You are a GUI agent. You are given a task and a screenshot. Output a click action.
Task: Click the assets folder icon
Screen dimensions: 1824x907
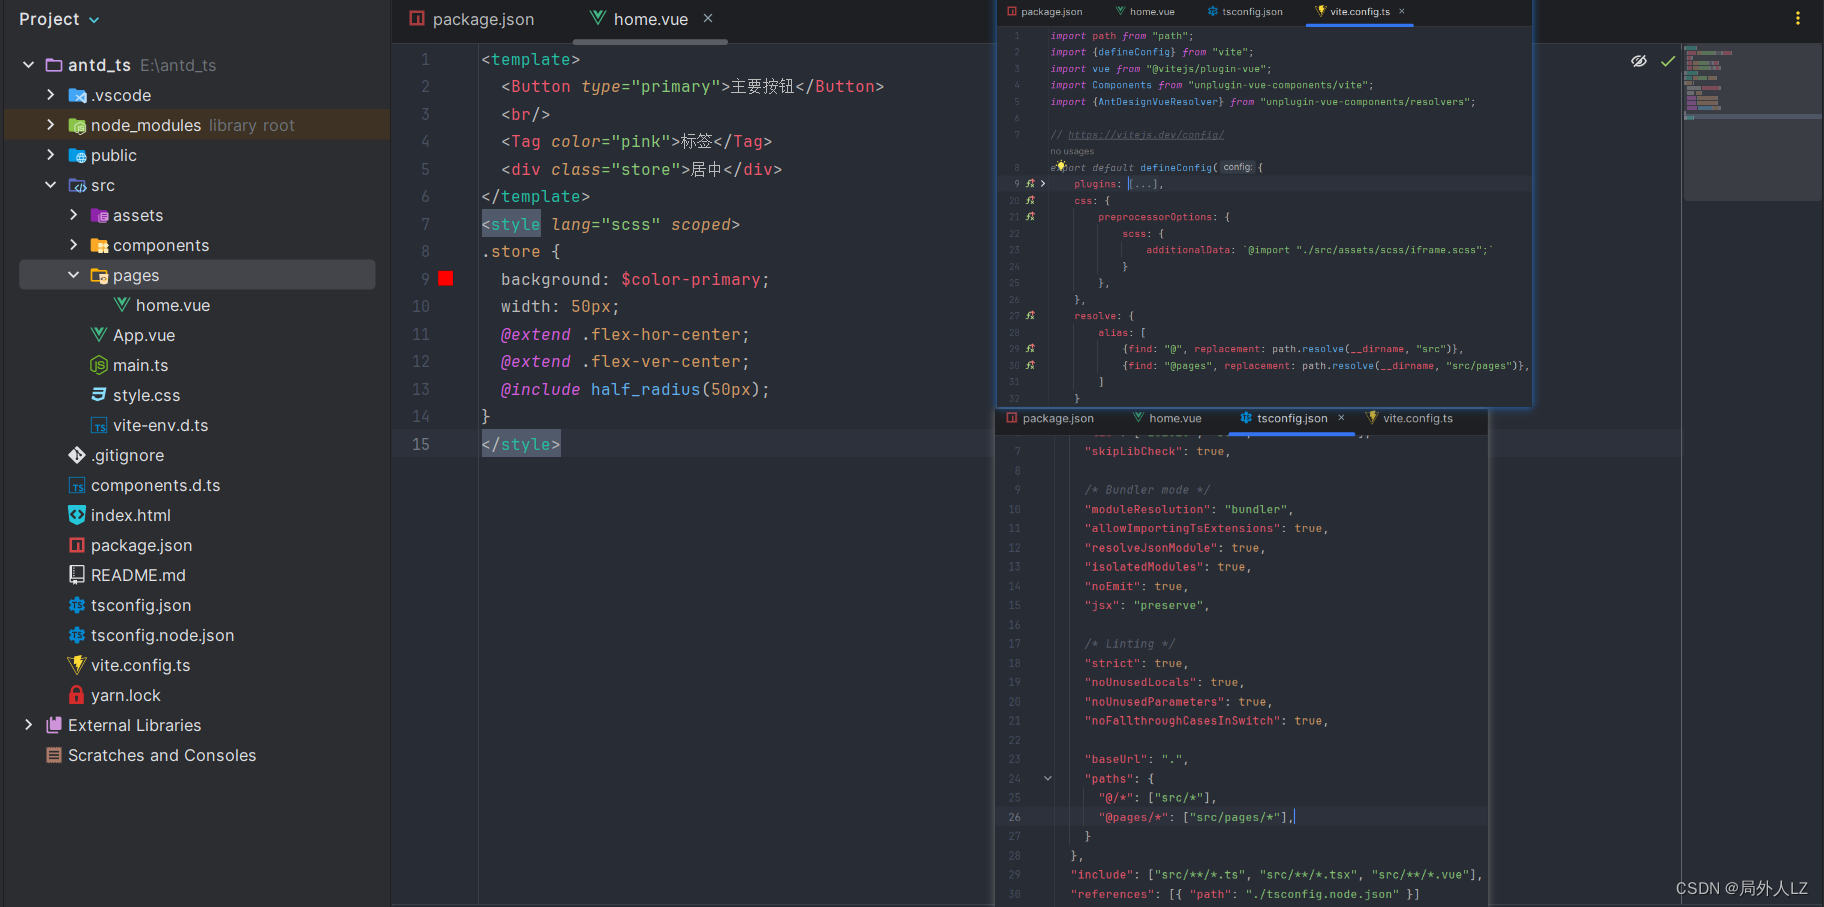coord(99,215)
